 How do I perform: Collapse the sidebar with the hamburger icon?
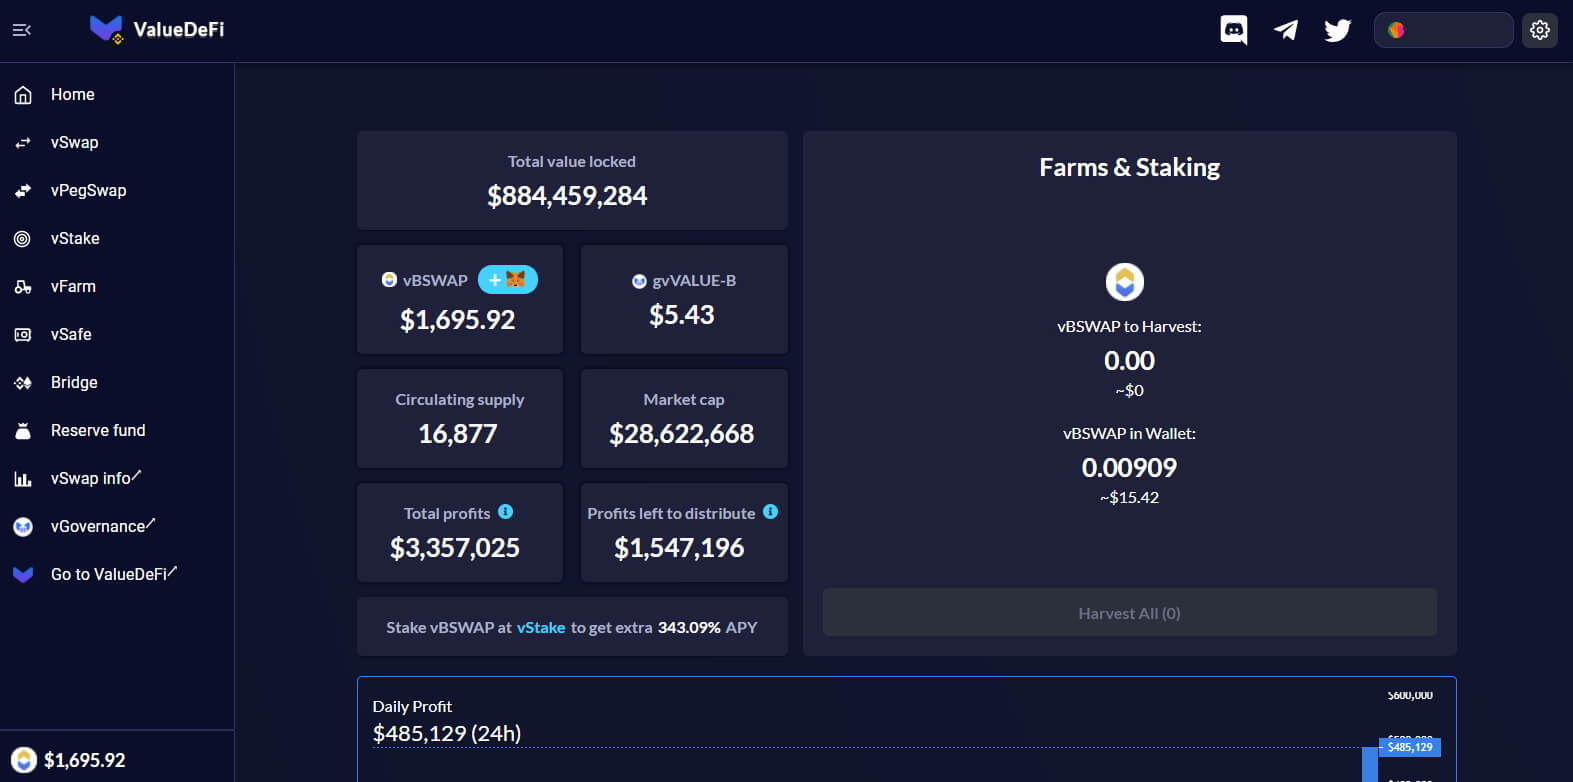tap(22, 30)
